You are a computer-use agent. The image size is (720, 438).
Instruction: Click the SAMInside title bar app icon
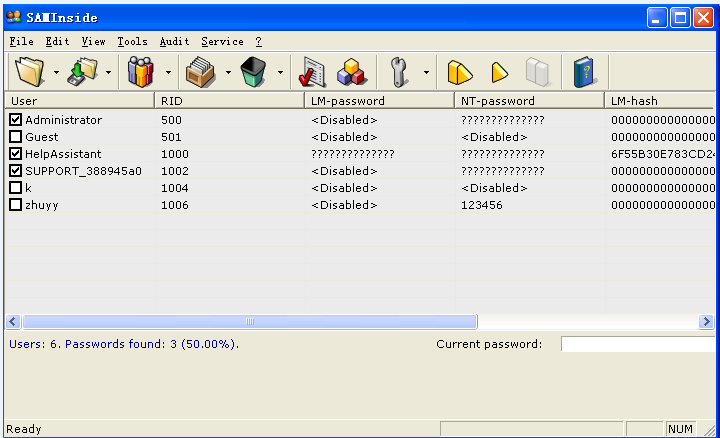coord(14,17)
